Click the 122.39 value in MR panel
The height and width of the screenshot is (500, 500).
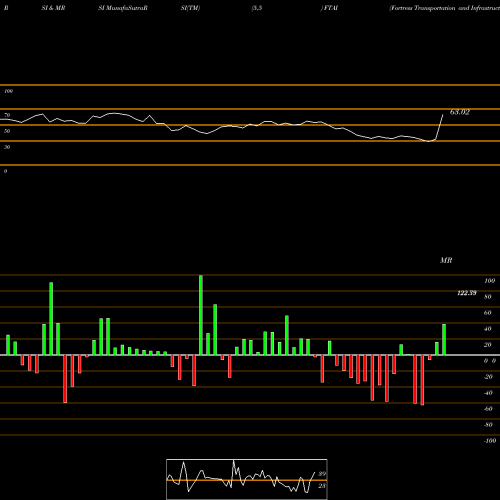(x=467, y=293)
